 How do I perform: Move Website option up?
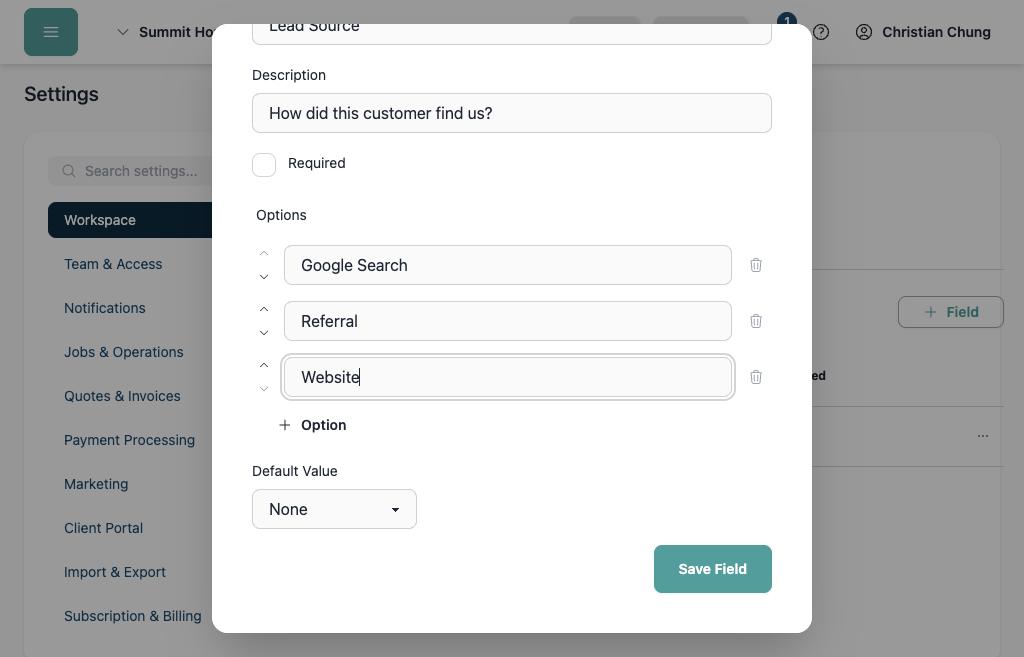tap(264, 365)
